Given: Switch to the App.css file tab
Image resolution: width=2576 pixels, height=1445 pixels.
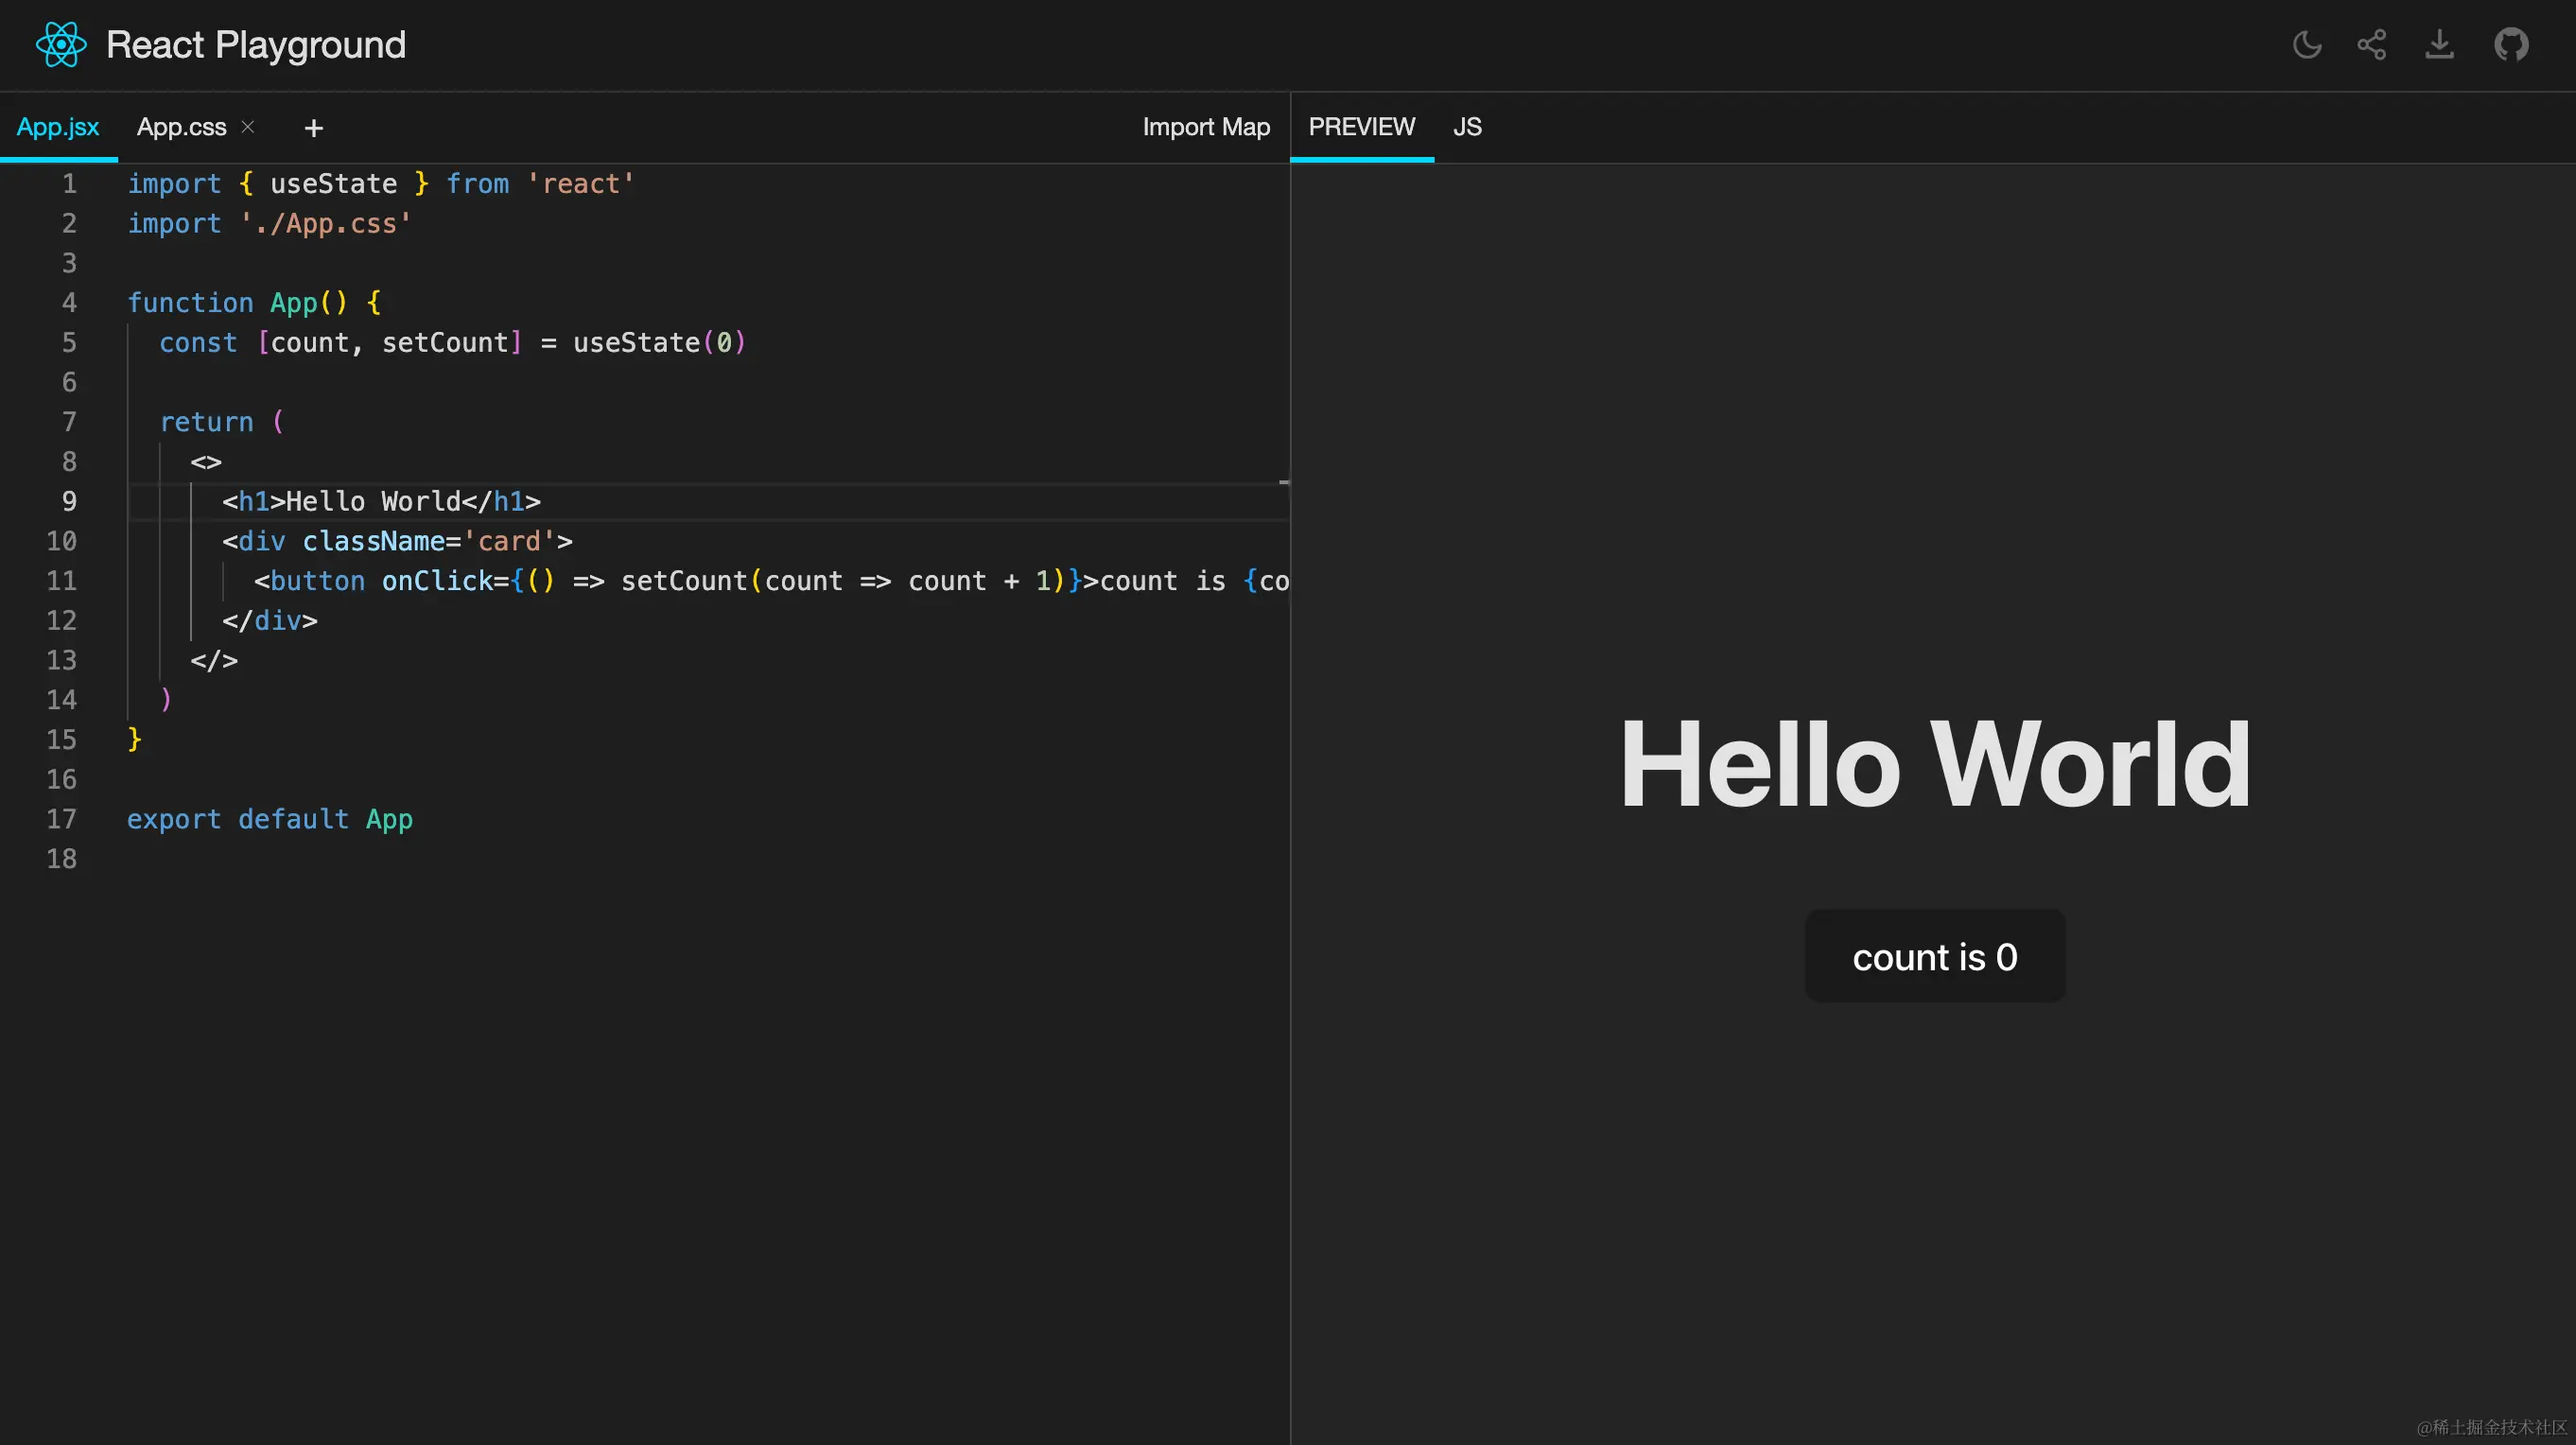Looking at the screenshot, I should click(x=181, y=127).
